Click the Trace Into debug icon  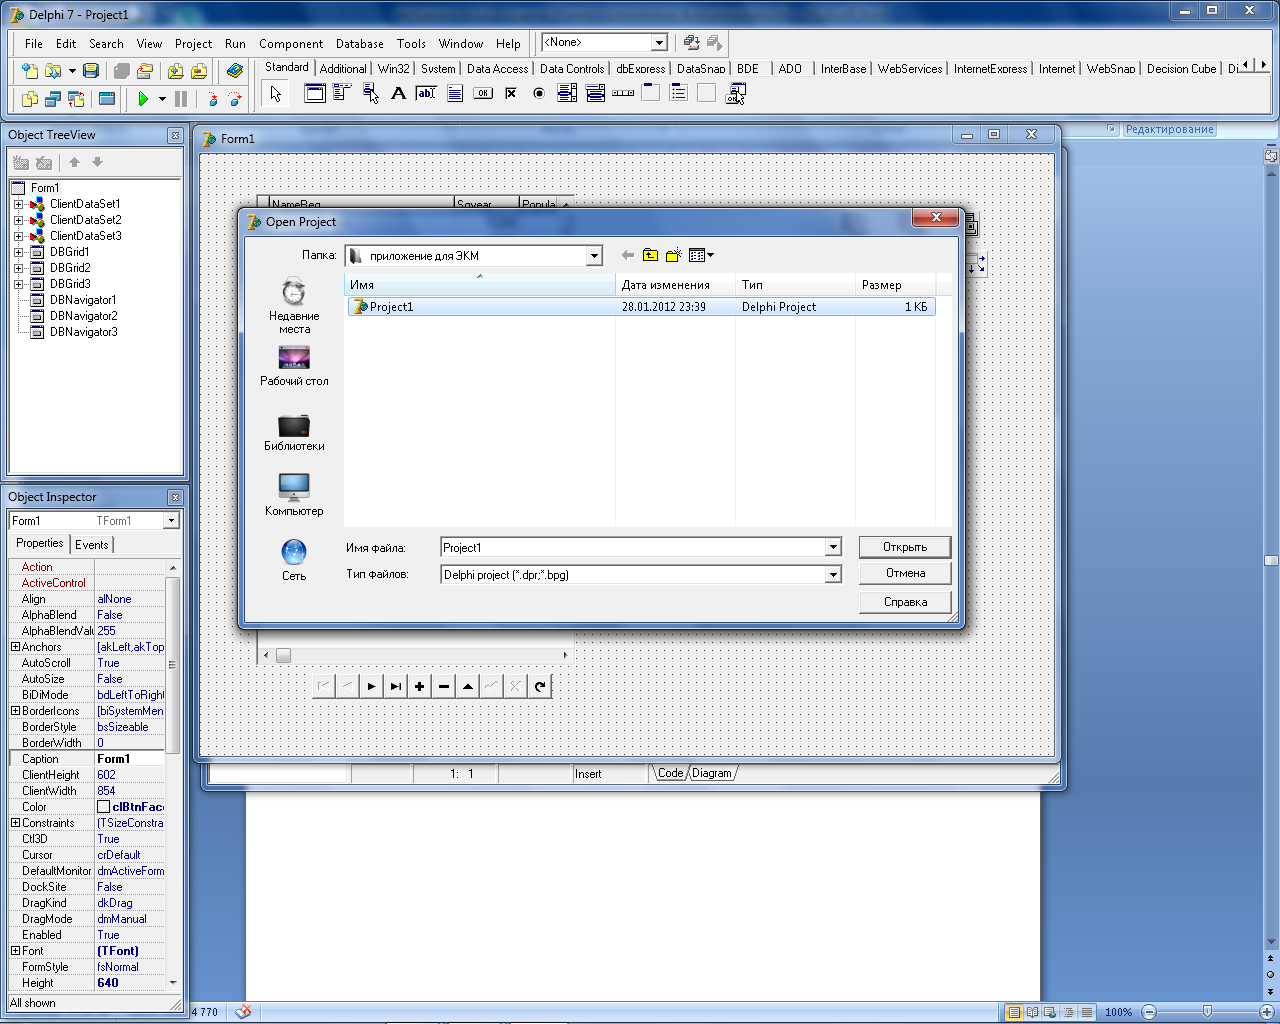click(213, 99)
